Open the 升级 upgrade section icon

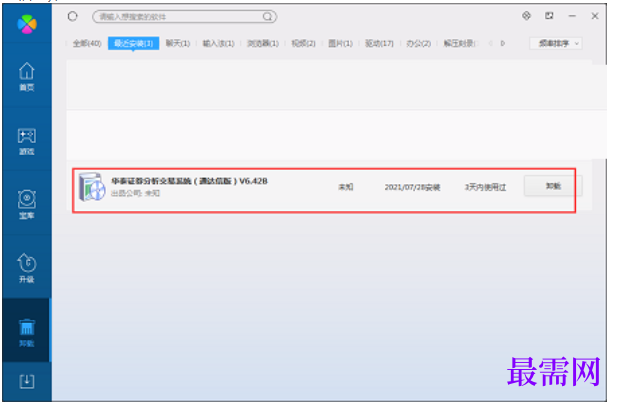26,268
